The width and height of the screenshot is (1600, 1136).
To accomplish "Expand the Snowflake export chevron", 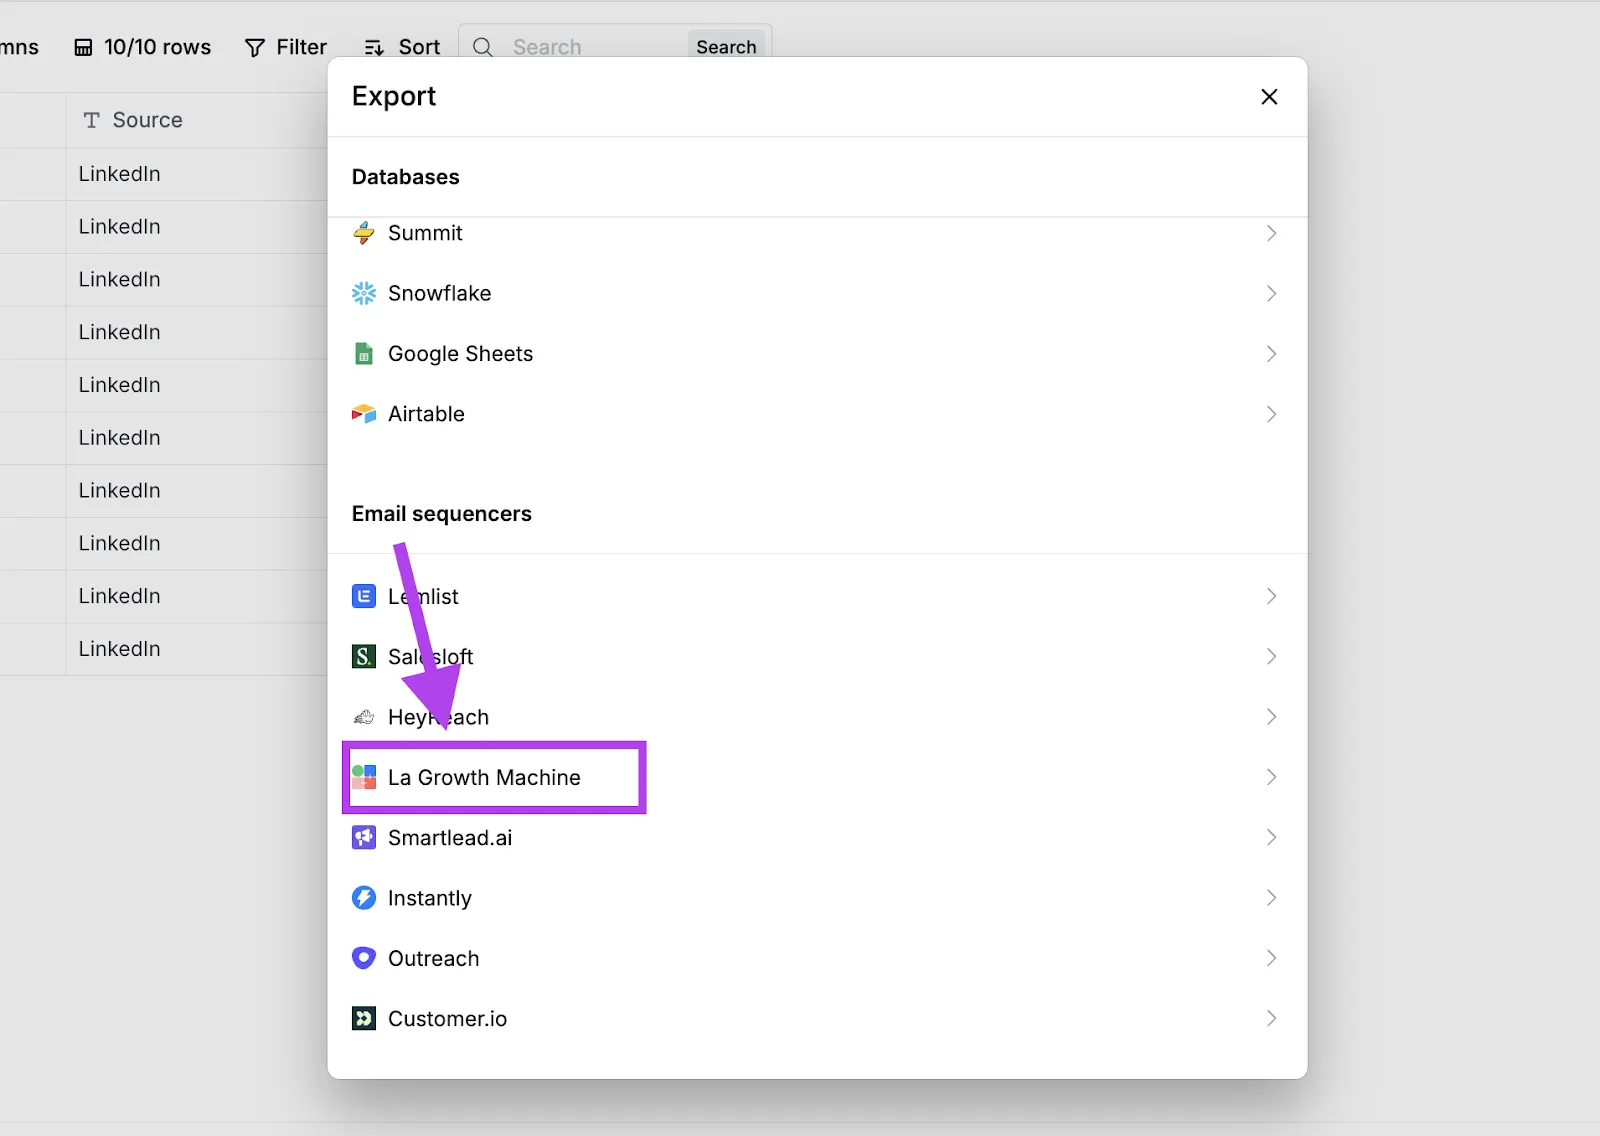I will (x=1272, y=293).
